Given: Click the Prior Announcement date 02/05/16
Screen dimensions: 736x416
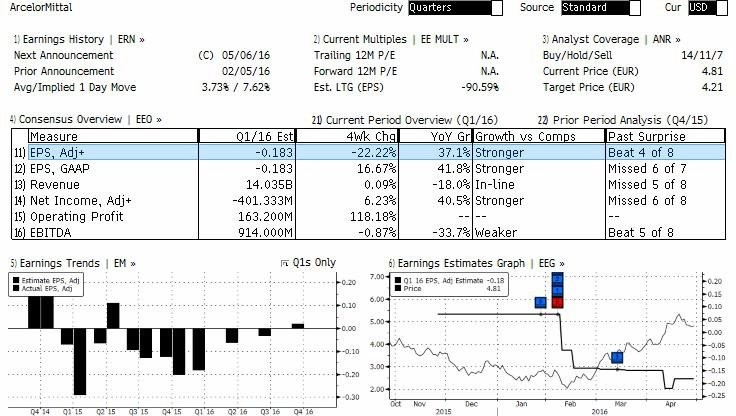Looking at the screenshot, I should click(246, 71).
